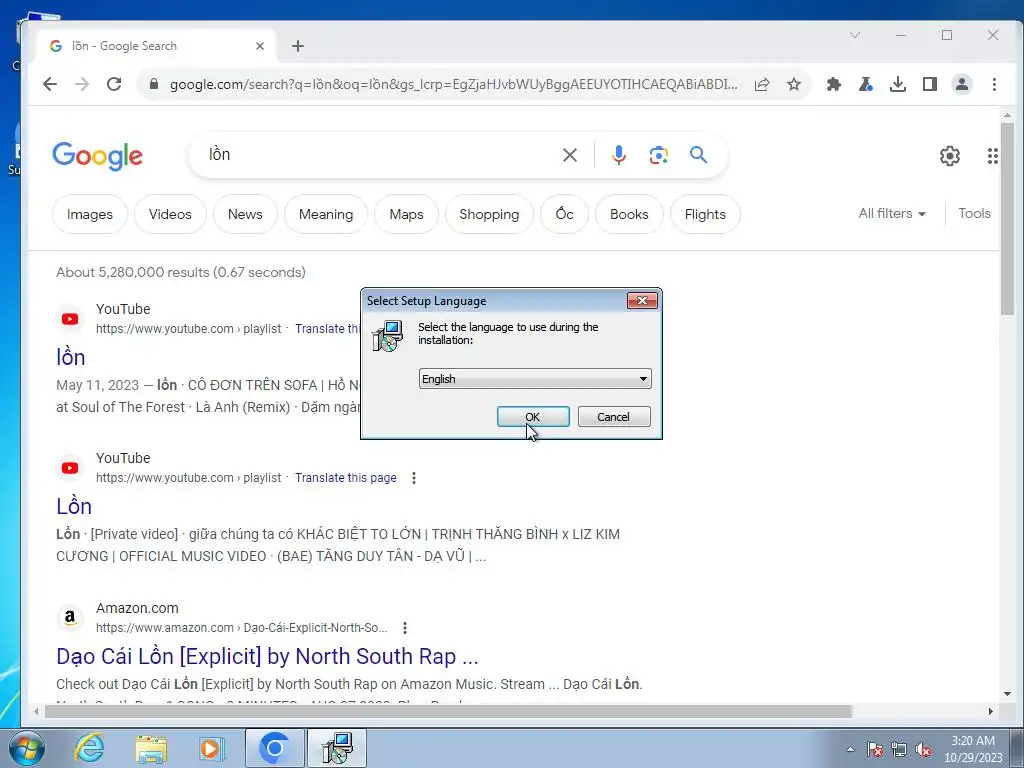Show hidden tray icons arrow

tap(850, 750)
